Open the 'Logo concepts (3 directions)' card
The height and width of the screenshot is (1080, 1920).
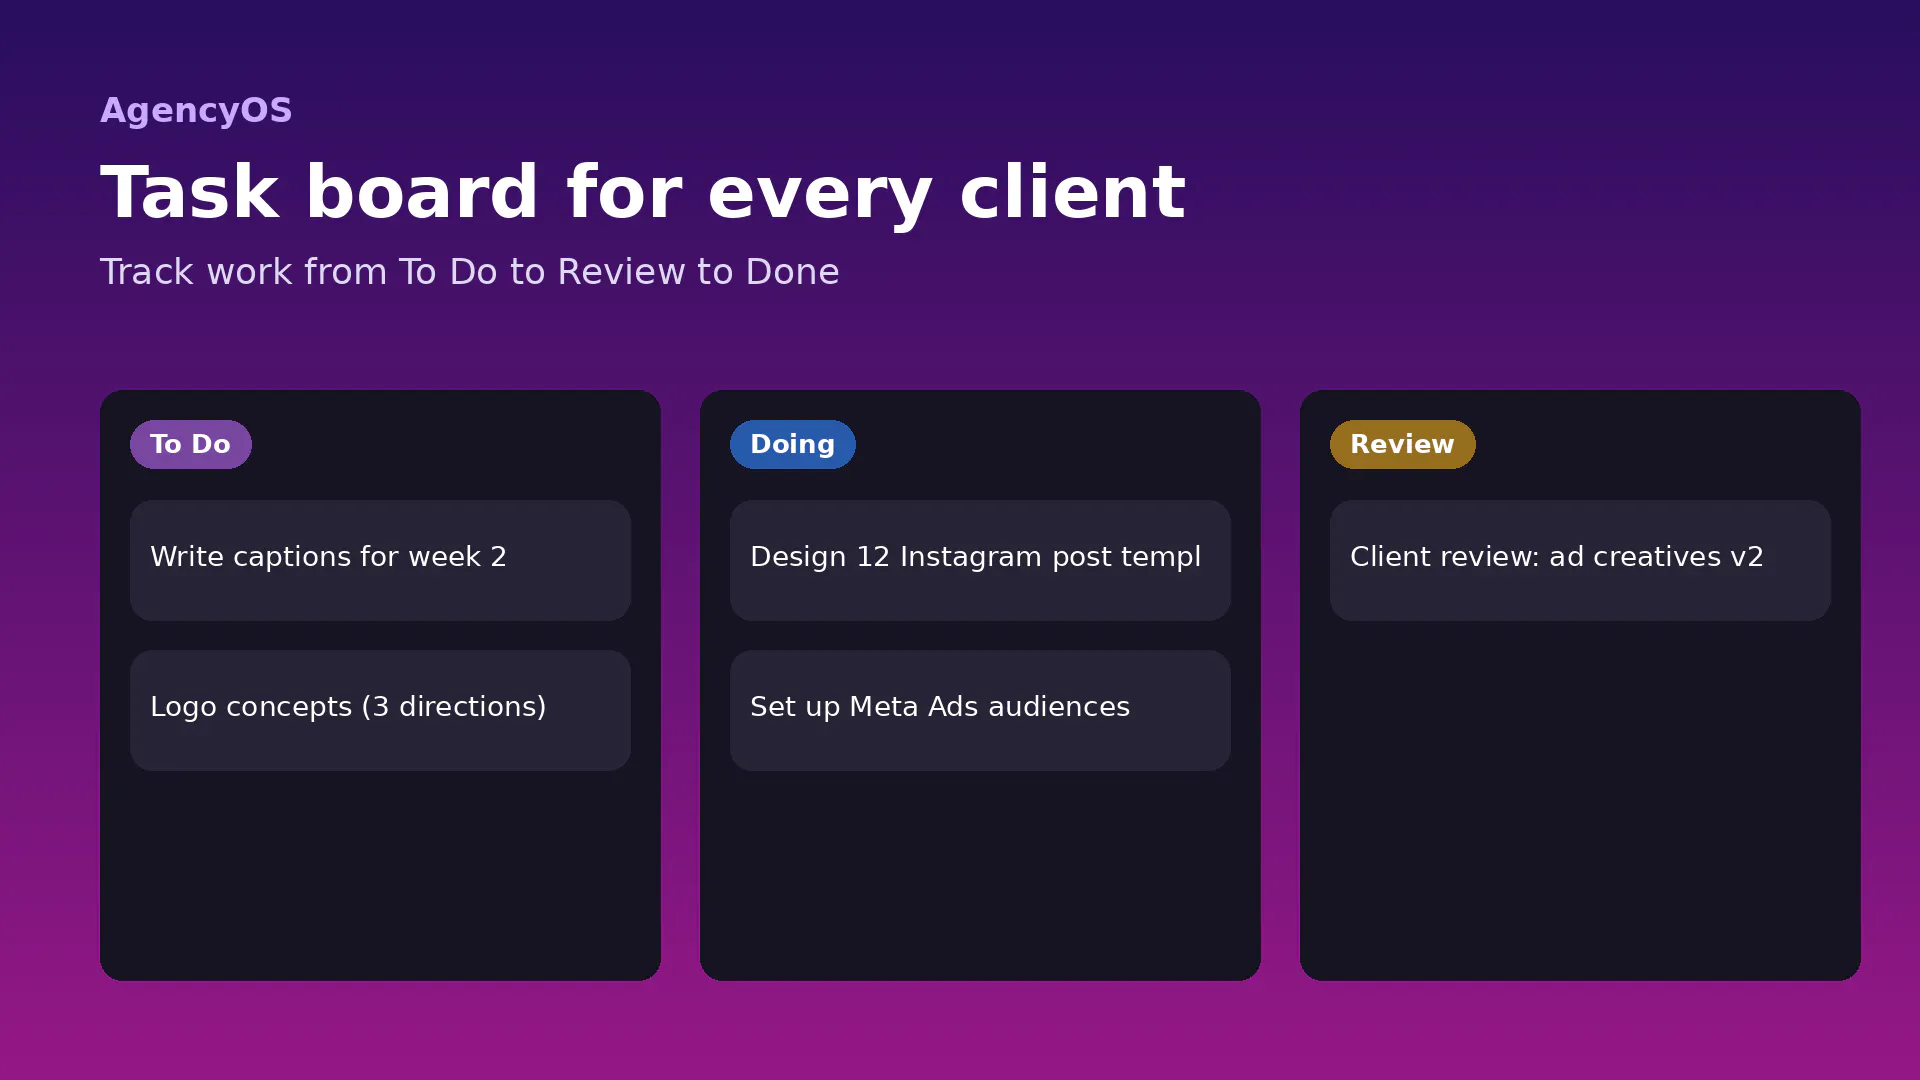380,710
